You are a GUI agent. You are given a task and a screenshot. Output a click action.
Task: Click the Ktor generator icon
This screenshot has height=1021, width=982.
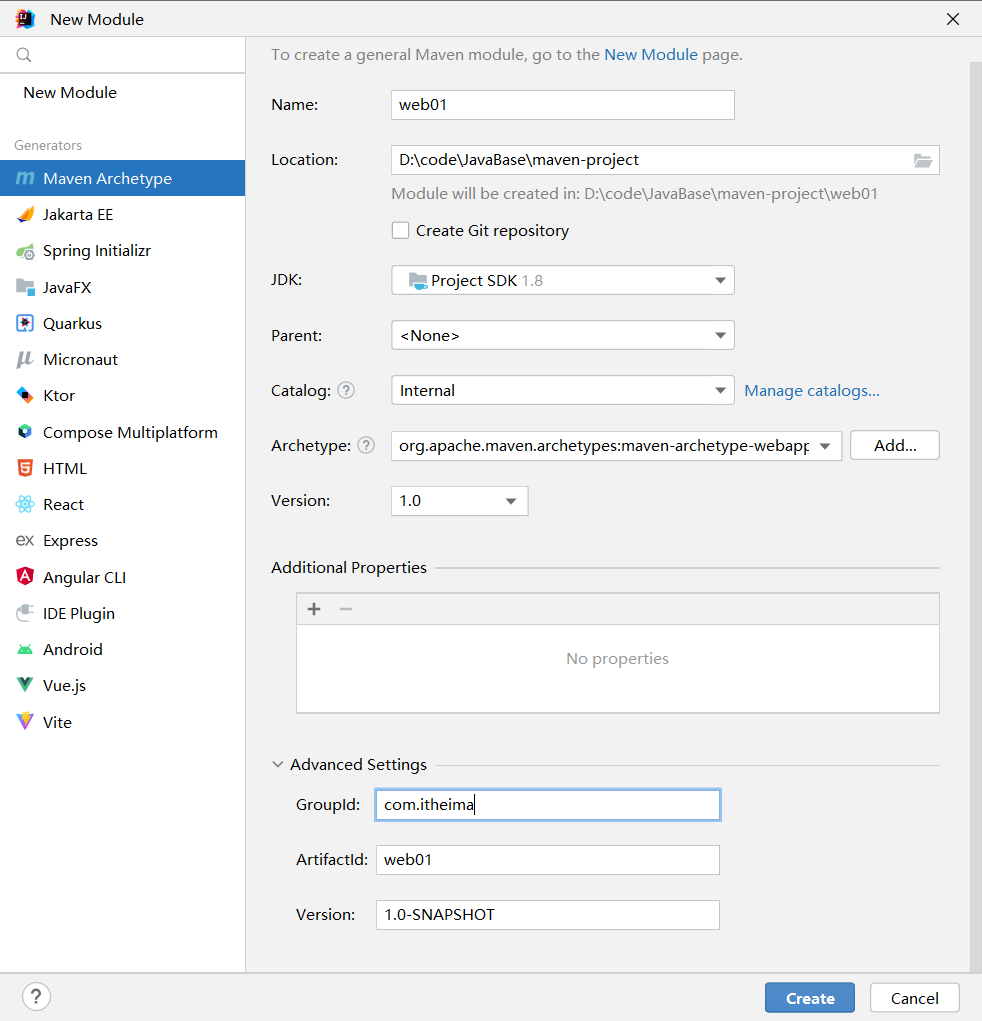pyautogui.click(x=25, y=396)
